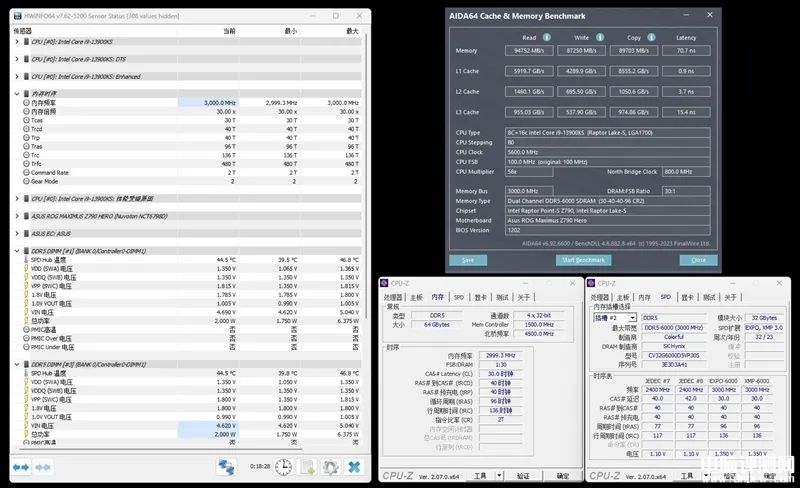Click the HWiNFO vertical scrollbar
800x488 pixels.
tap(366, 174)
